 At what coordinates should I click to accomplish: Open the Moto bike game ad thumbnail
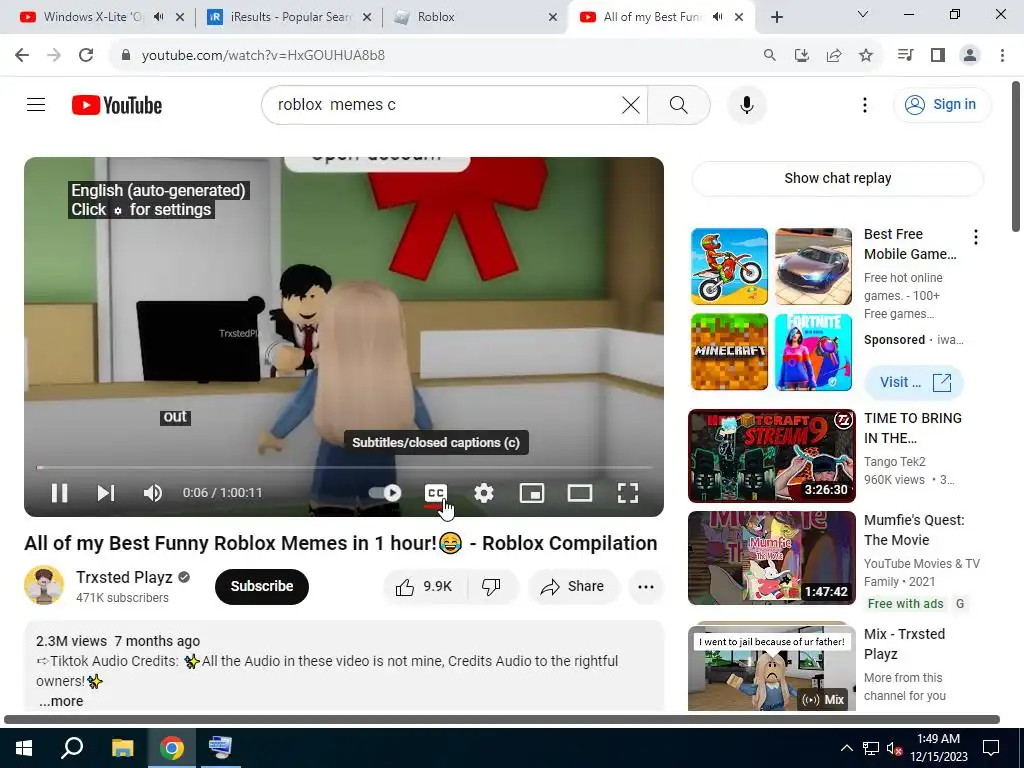(729, 266)
